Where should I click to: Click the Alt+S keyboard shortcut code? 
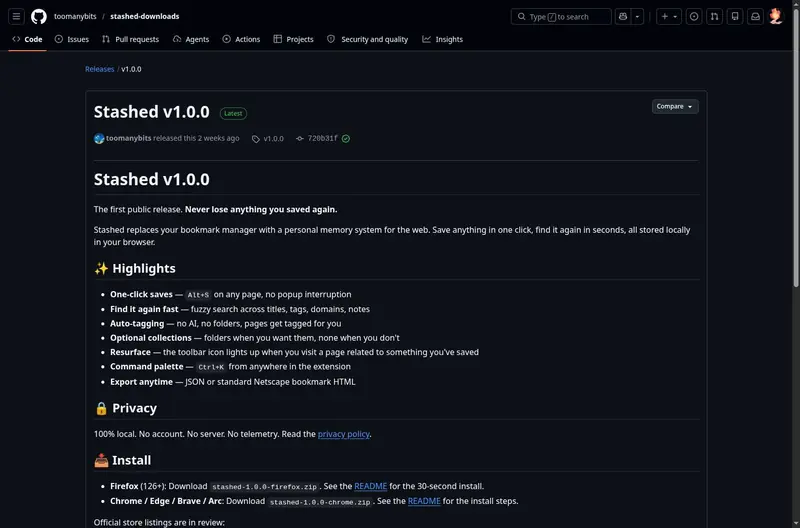(x=198, y=295)
